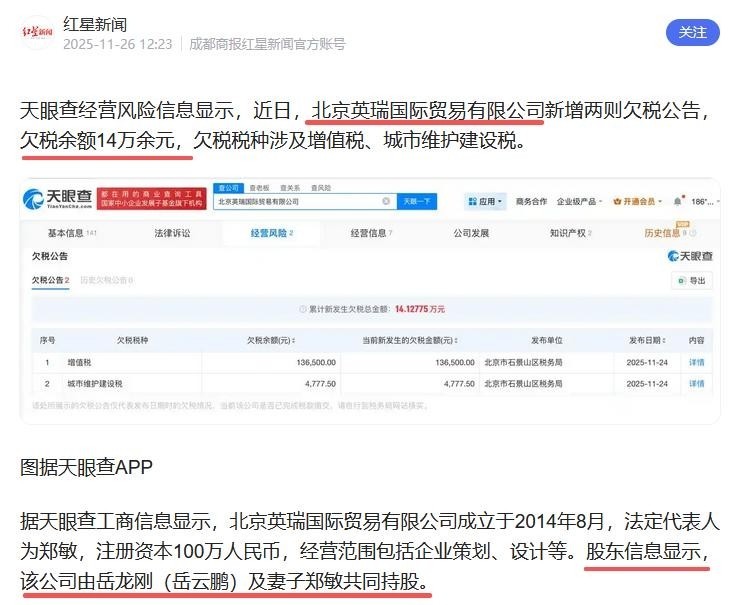Click the 导出 export icon button

(690, 281)
